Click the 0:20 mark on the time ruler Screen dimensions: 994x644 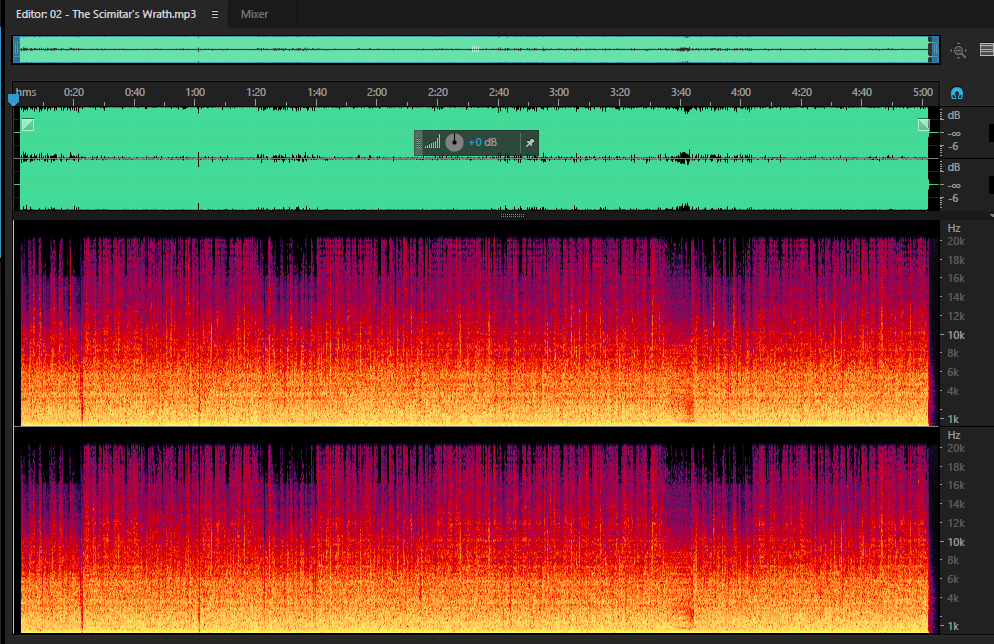[x=74, y=93]
